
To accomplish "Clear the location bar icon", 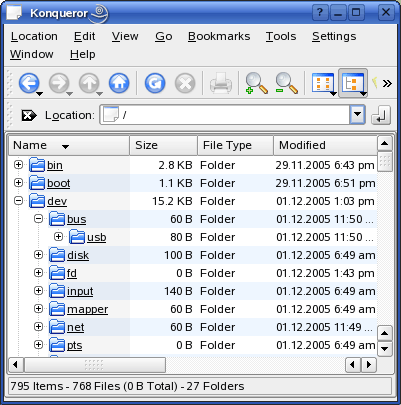I will [29, 115].
